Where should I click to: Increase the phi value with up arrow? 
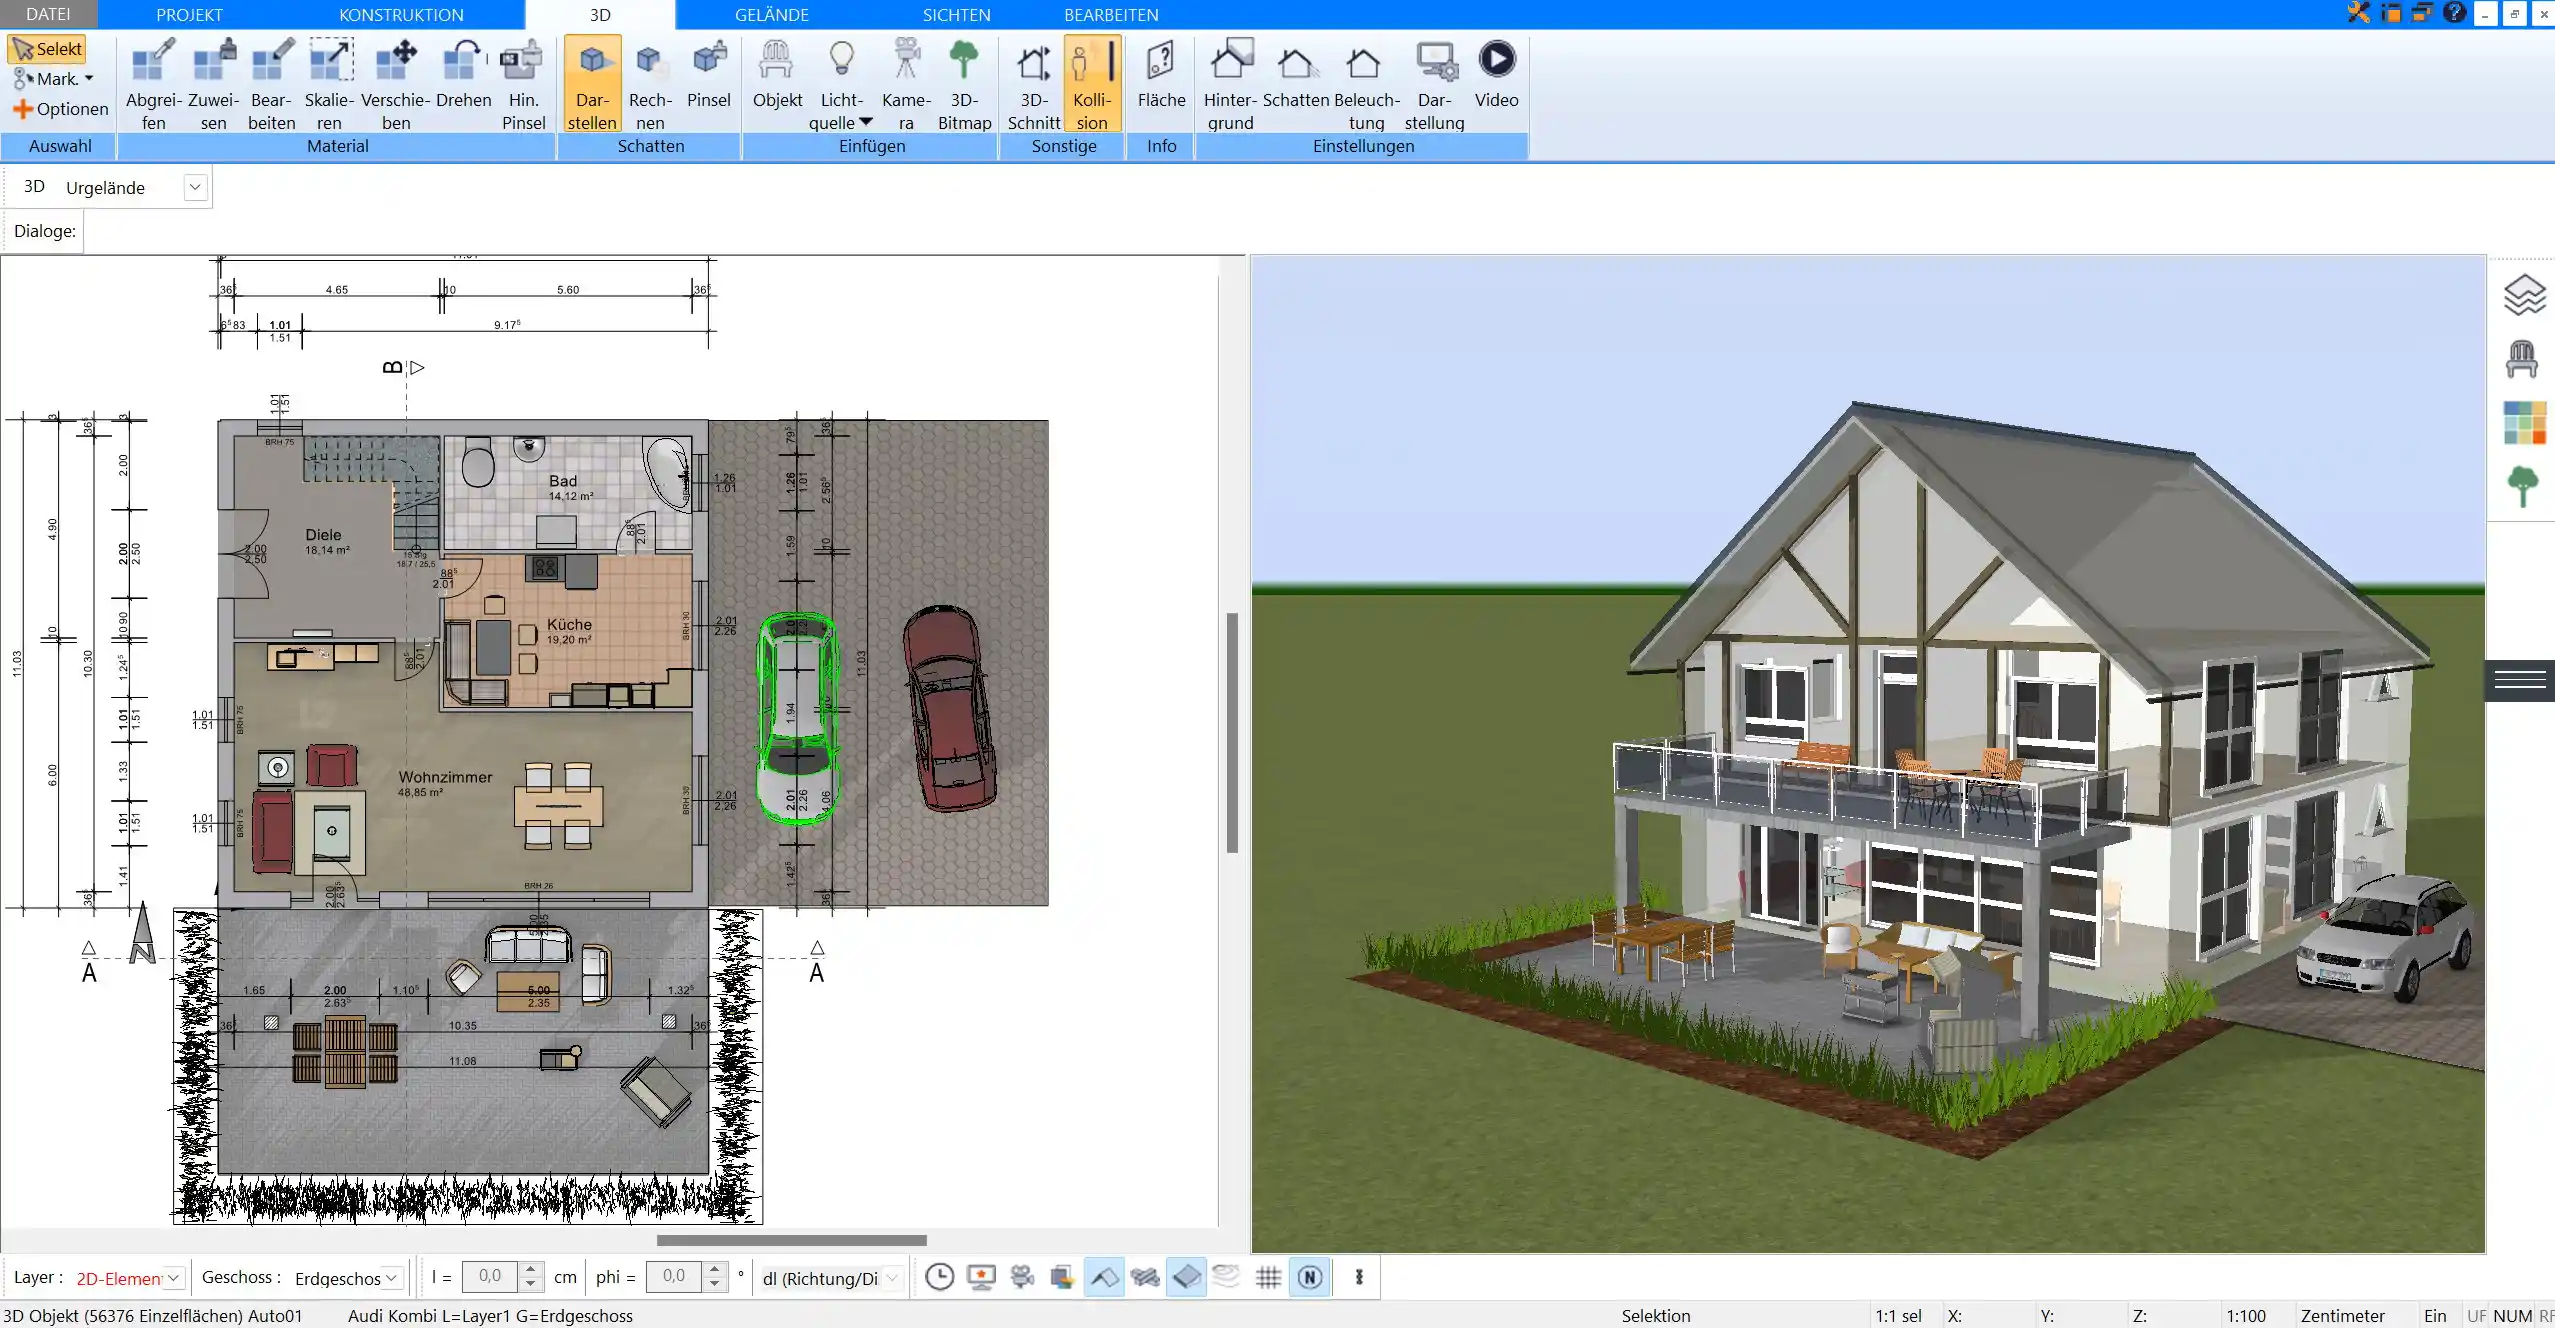(x=714, y=1270)
